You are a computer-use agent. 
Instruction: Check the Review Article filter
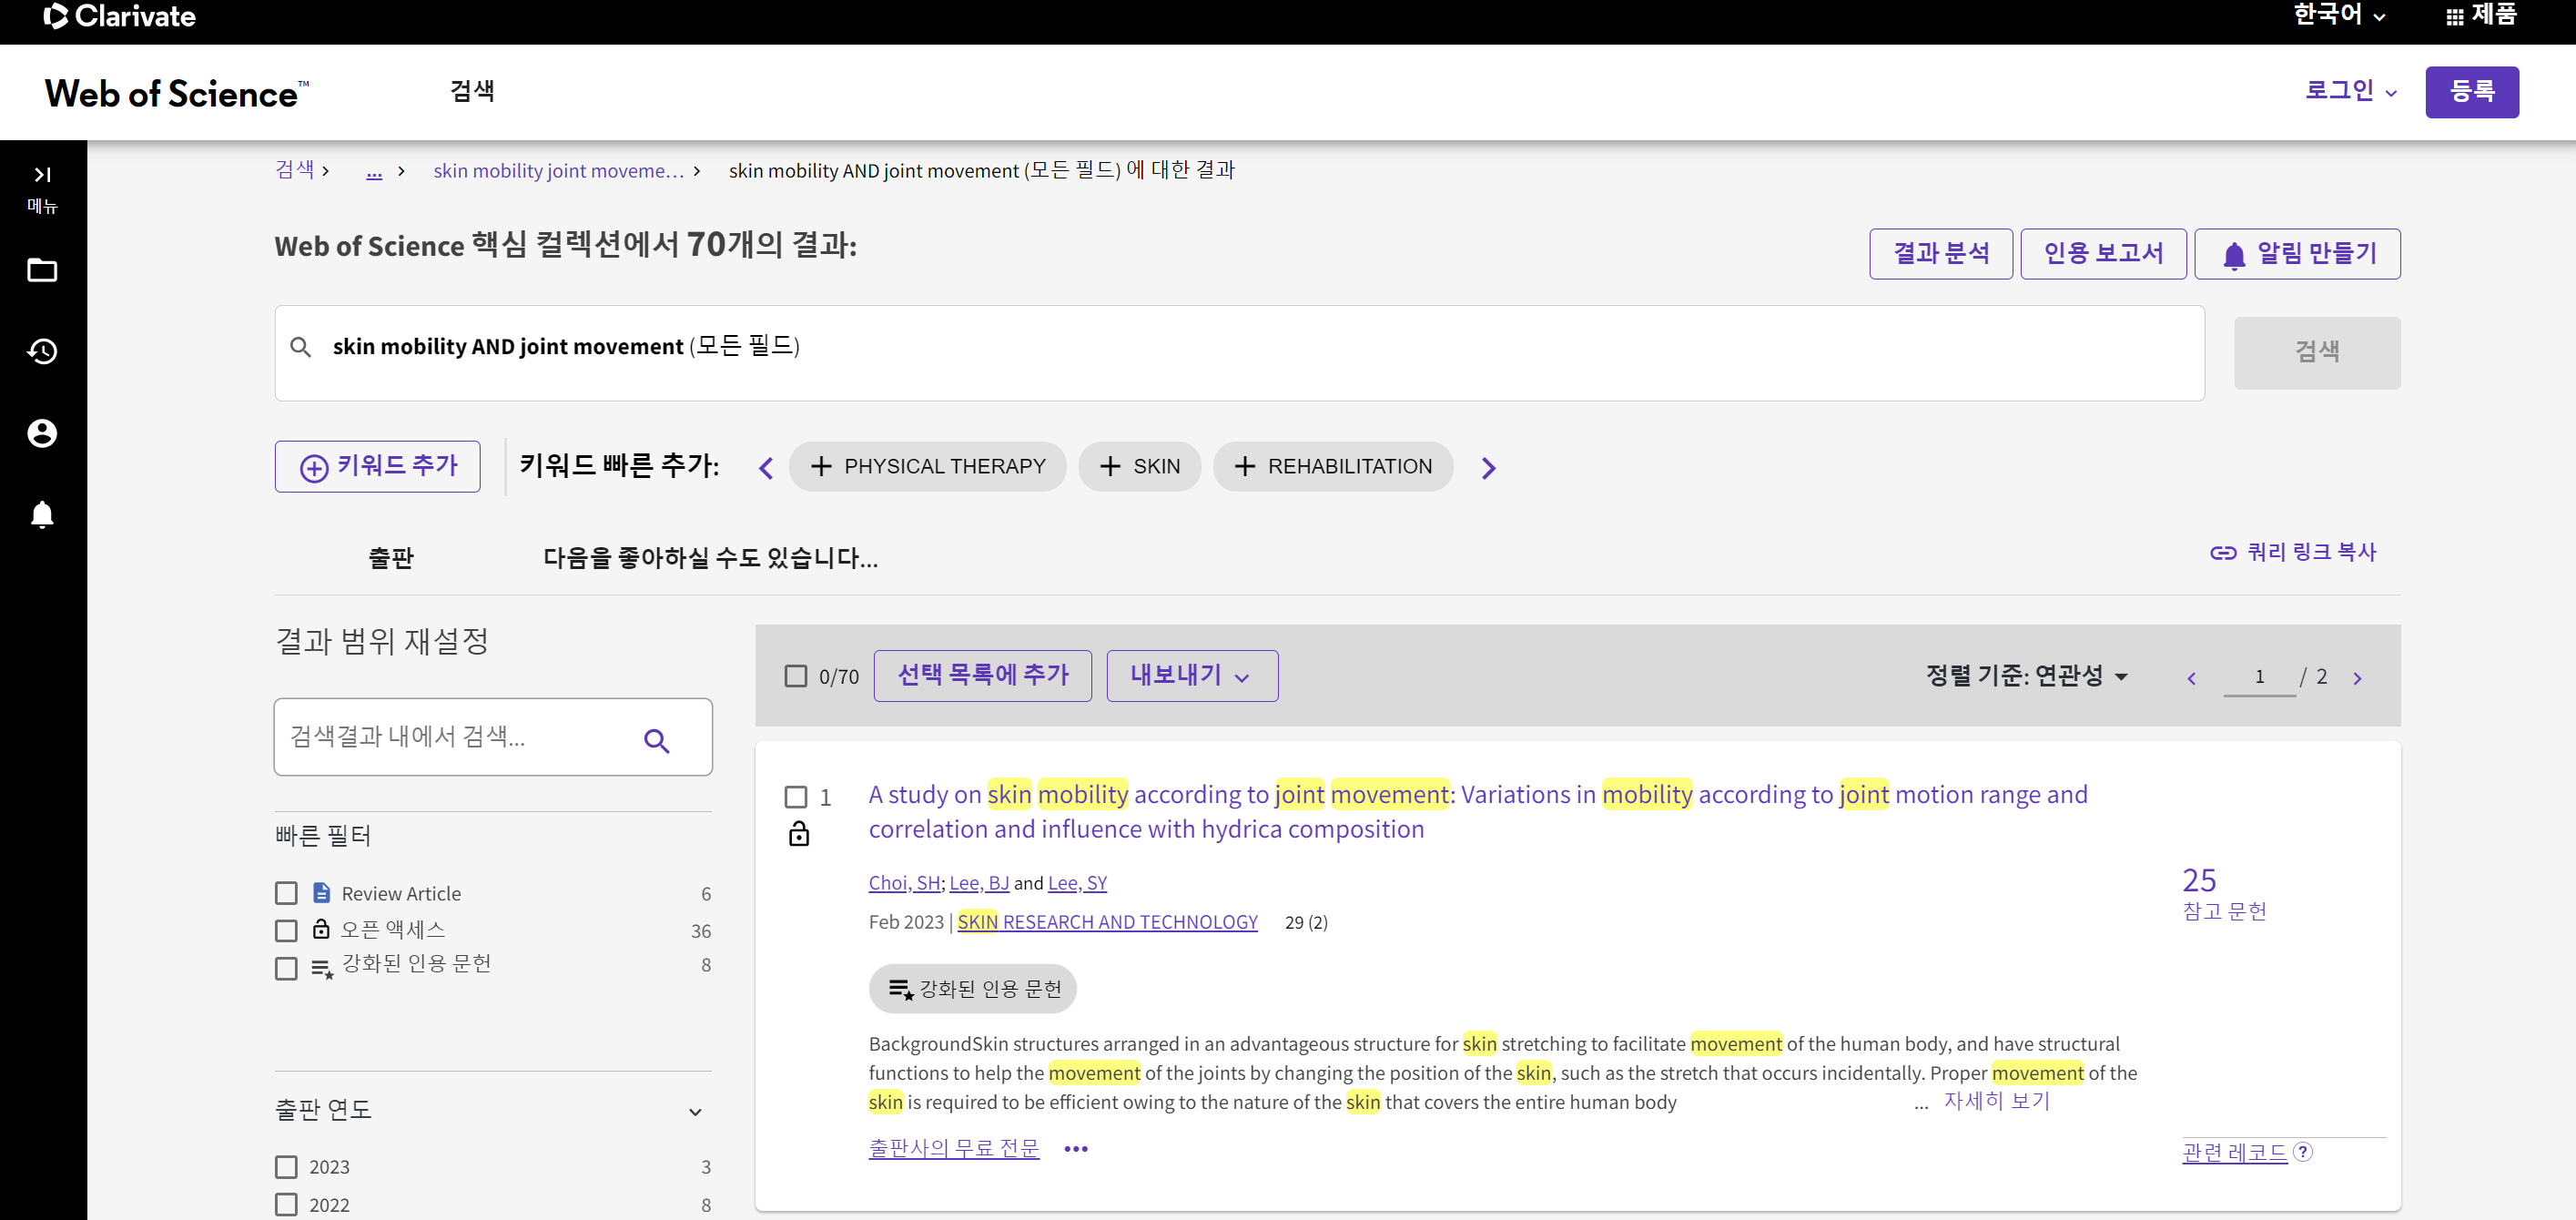point(286,893)
